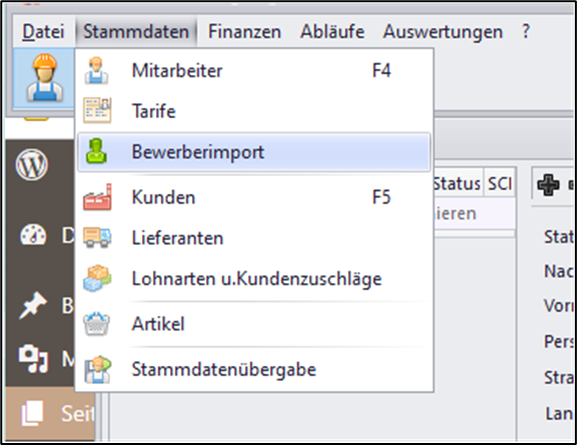The image size is (577, 445).
Task: Open the Datei menu
Action: click(x=43, y=31)
